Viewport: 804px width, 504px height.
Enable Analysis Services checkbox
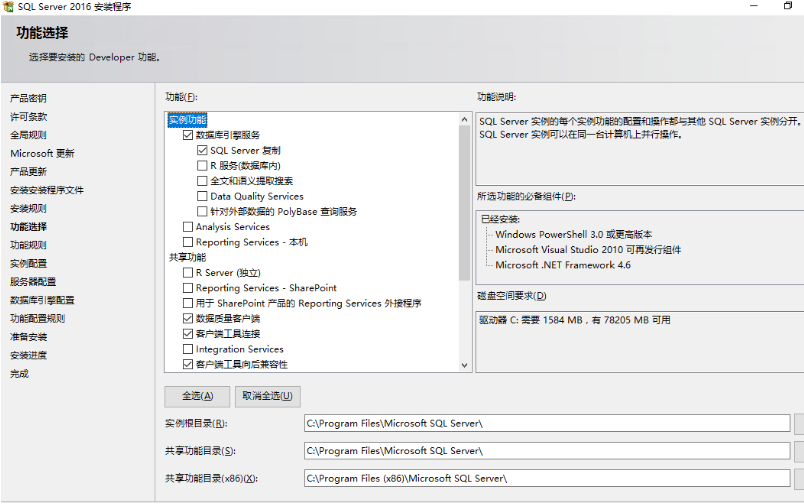coord(188,227)
